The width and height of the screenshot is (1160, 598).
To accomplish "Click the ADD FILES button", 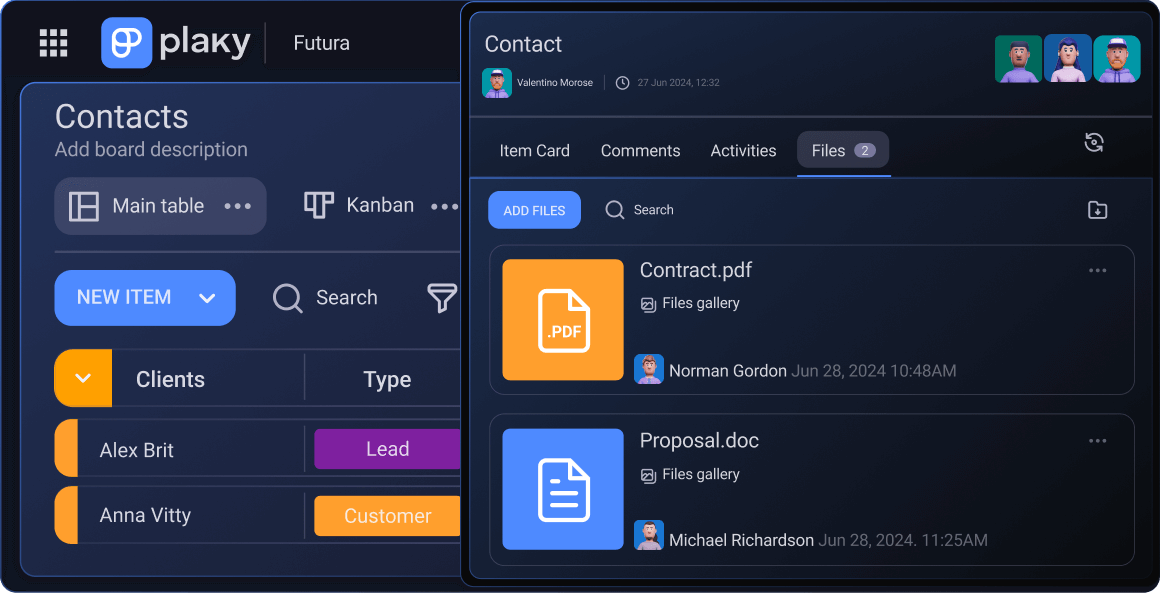I will [x=534, y=210].
